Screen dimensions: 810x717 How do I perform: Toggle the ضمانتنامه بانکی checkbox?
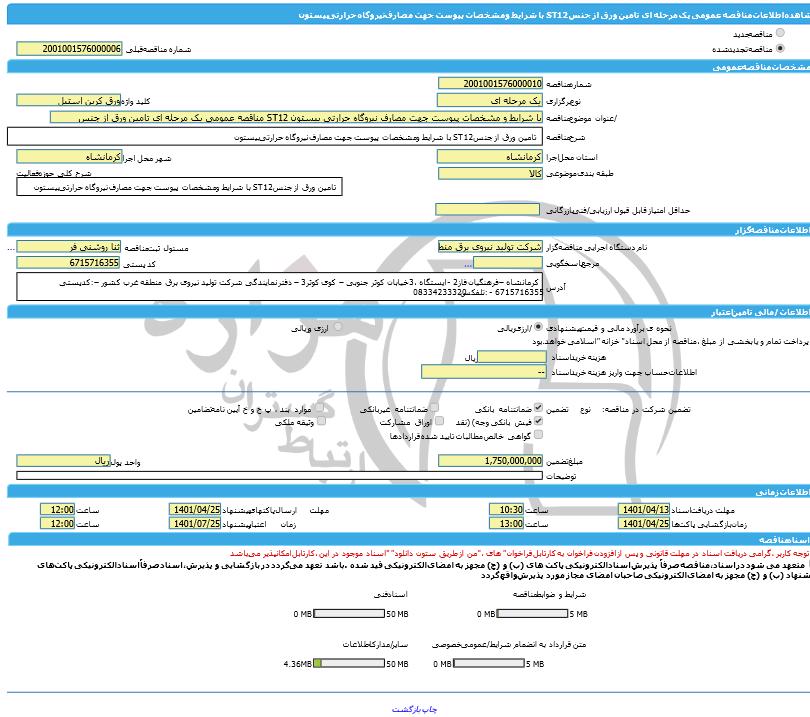tap(540, 408)
